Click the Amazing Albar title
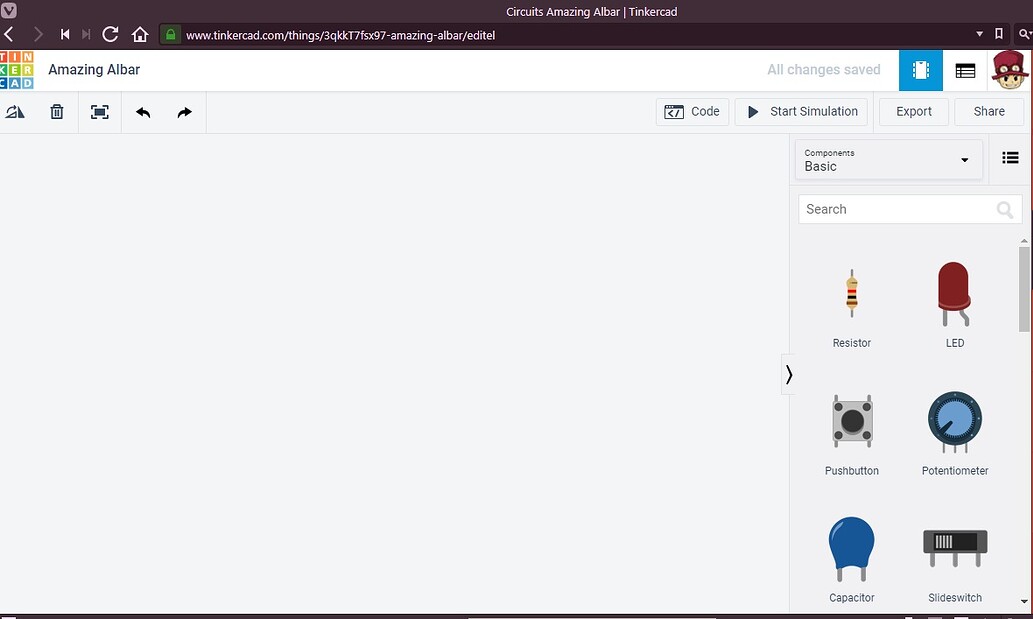This screenshot has width=1033, height=619. click(x=94, y=70)
